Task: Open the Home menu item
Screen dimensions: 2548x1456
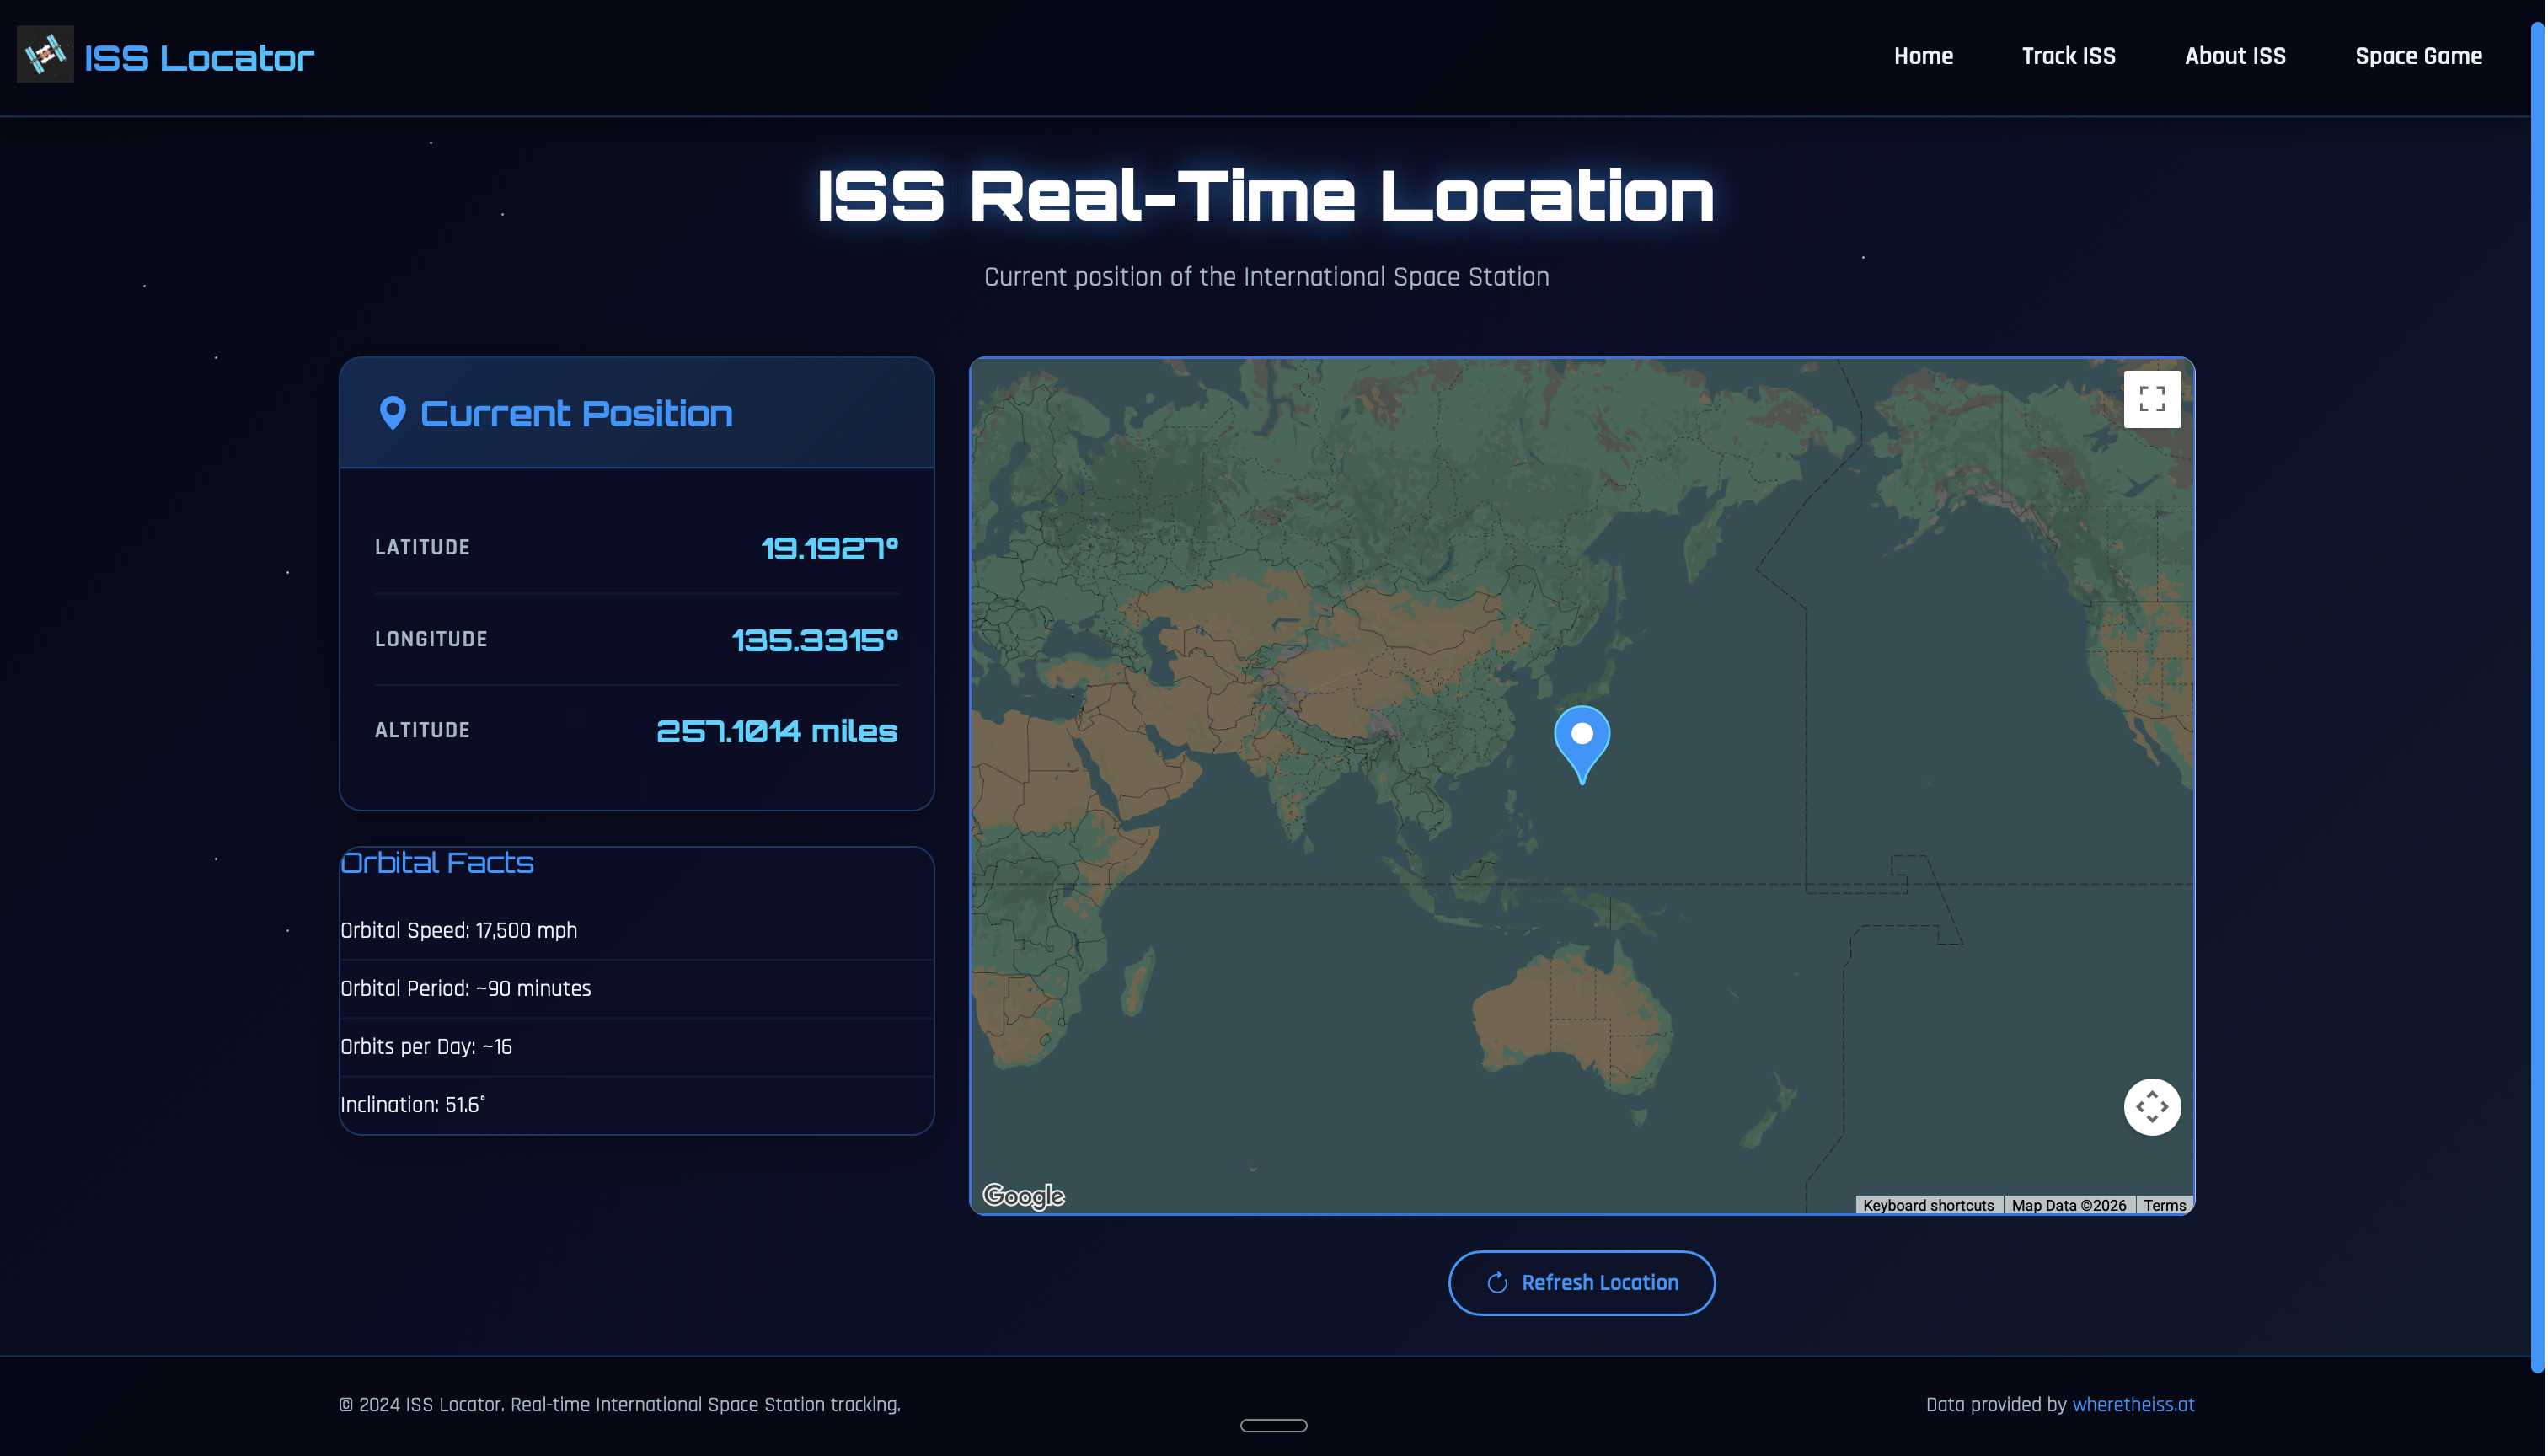Action: 1923,56
